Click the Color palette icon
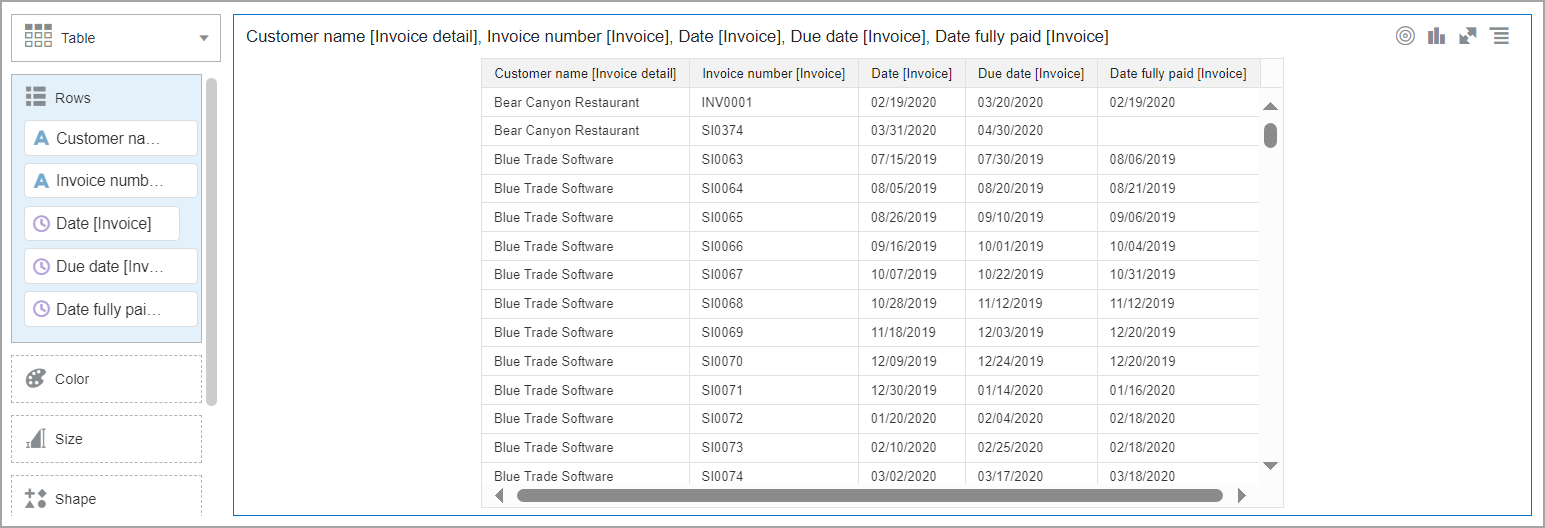The height and width of the screenshot is (528, 1545). [x=36, y=379]
